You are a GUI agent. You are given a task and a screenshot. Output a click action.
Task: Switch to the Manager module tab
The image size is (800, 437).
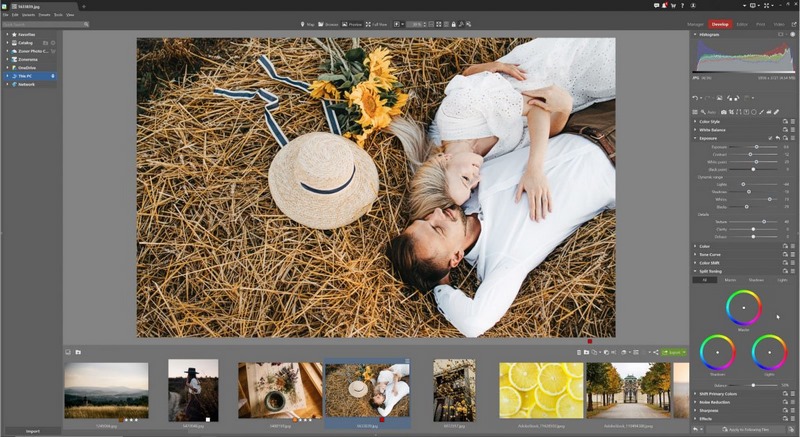[695, 24]
